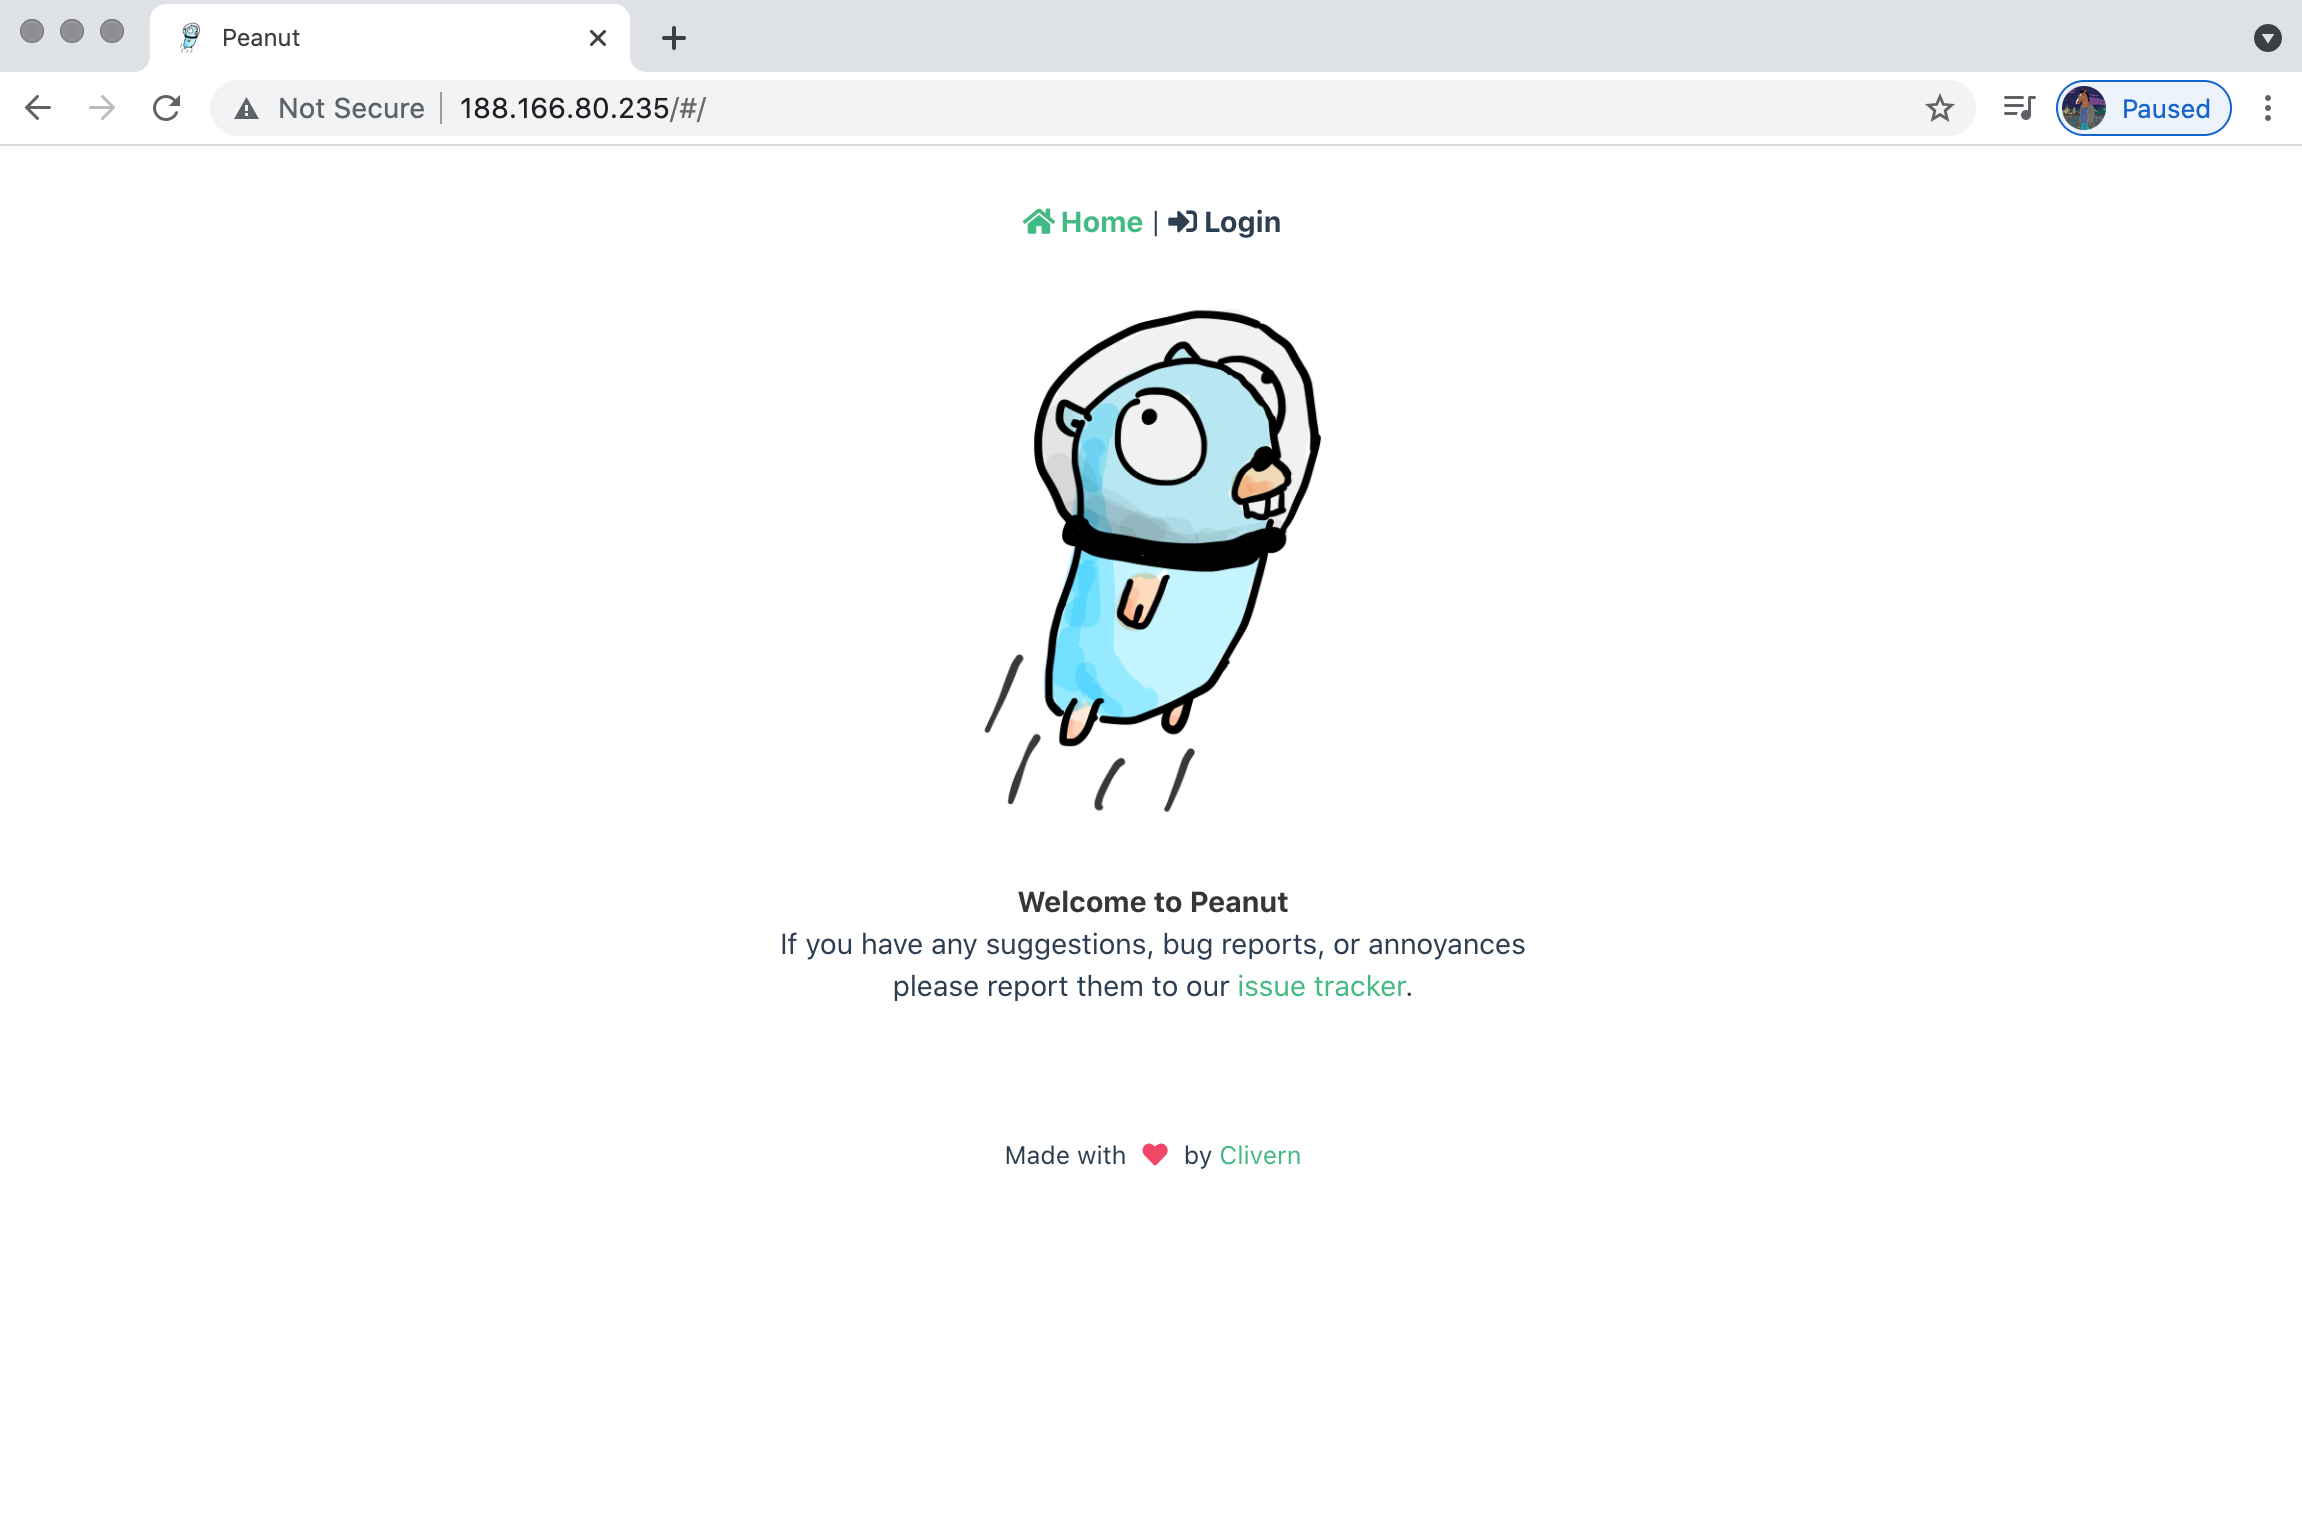This screenshot has width=2302, height=1524.
Task: Open Chrome three-dot menu
Action: click(2267, 108)
